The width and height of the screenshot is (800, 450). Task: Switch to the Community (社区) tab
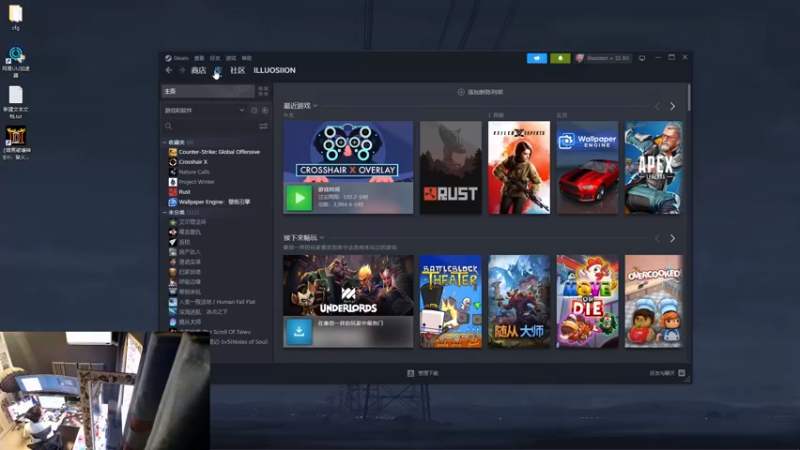tap(237, 70)
